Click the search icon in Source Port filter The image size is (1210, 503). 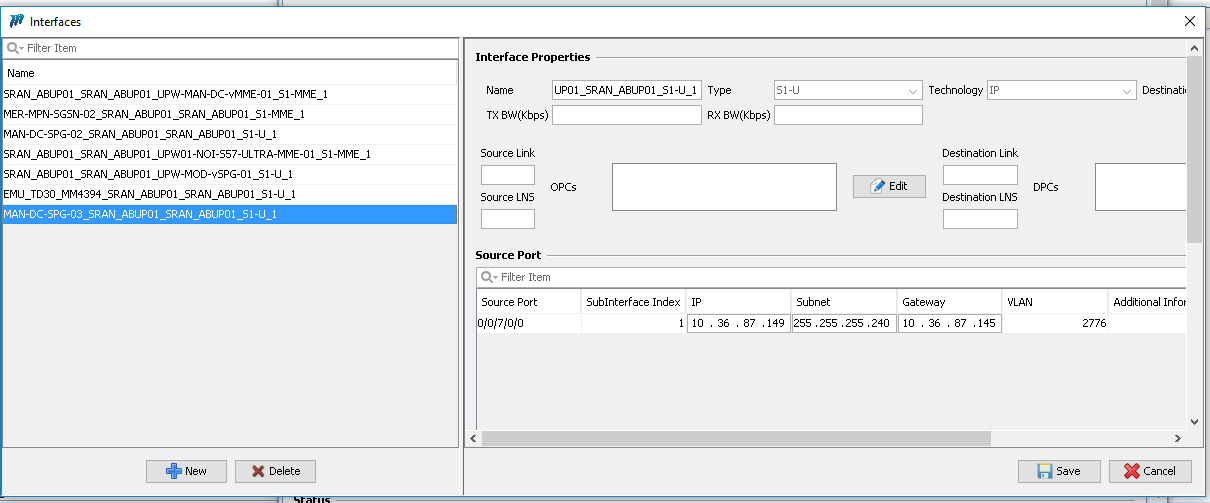point(488,277)
